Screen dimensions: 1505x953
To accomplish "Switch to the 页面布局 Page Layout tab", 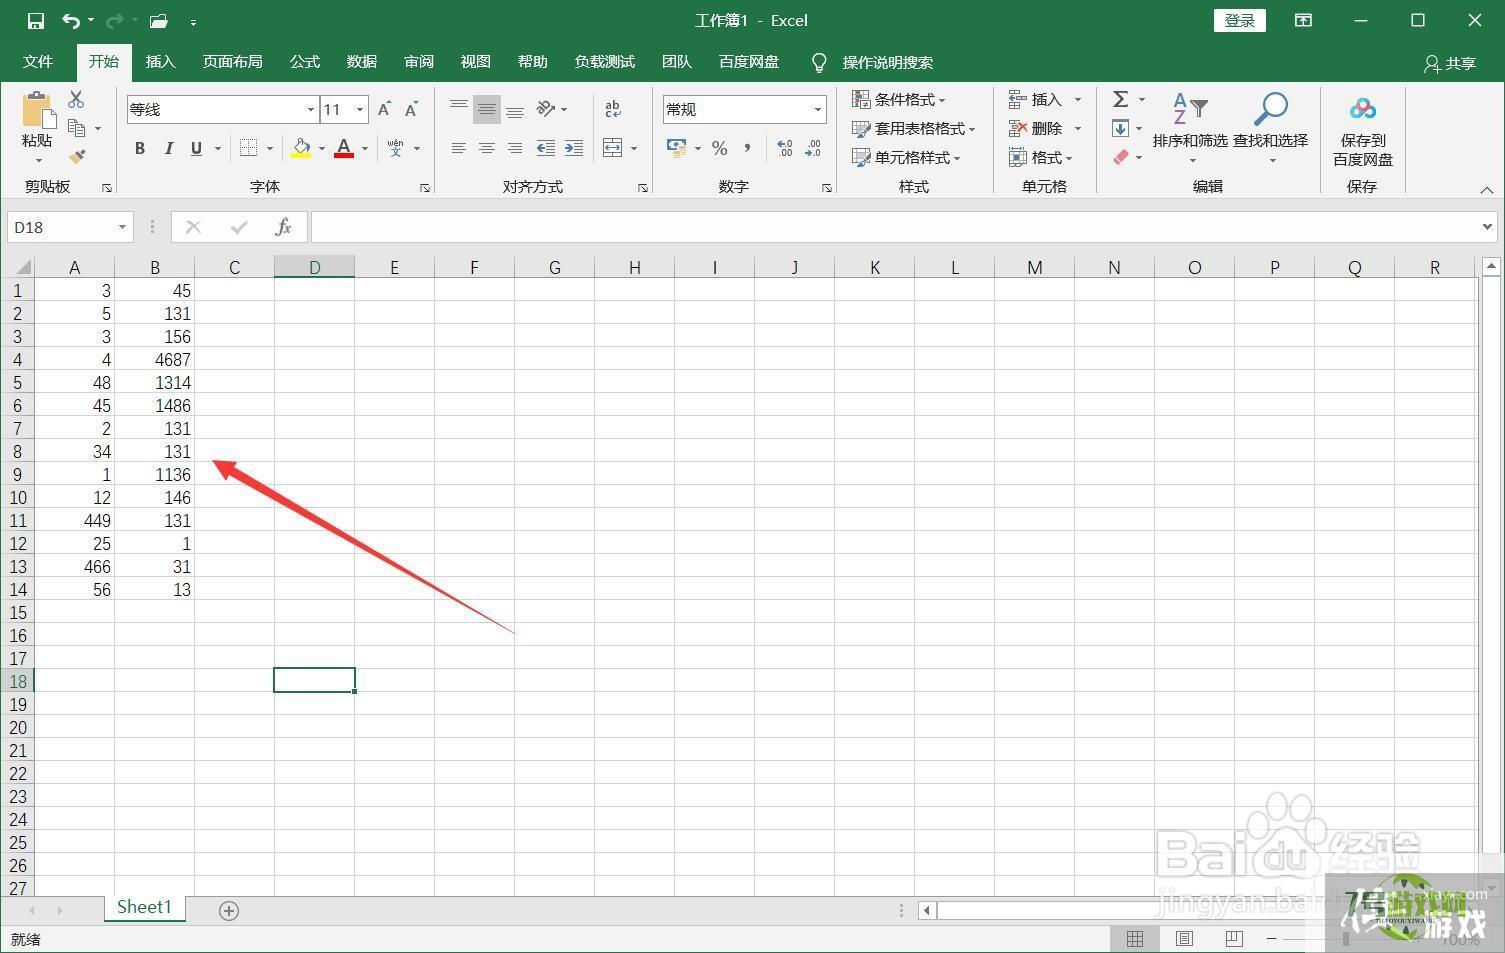I will 232,62.
